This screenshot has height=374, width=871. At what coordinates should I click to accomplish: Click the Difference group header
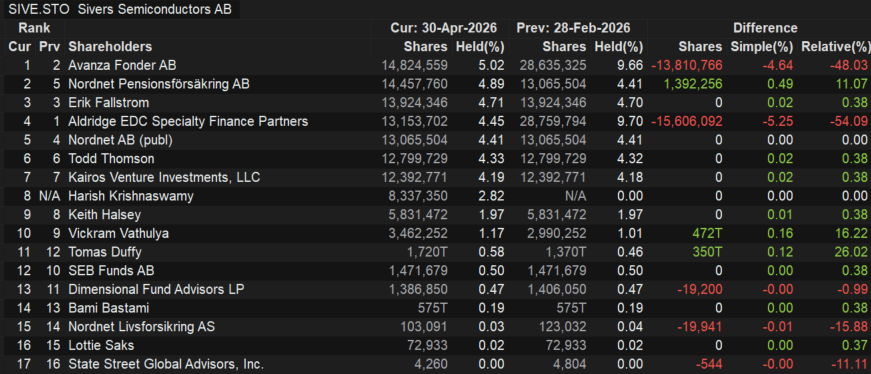765,28
